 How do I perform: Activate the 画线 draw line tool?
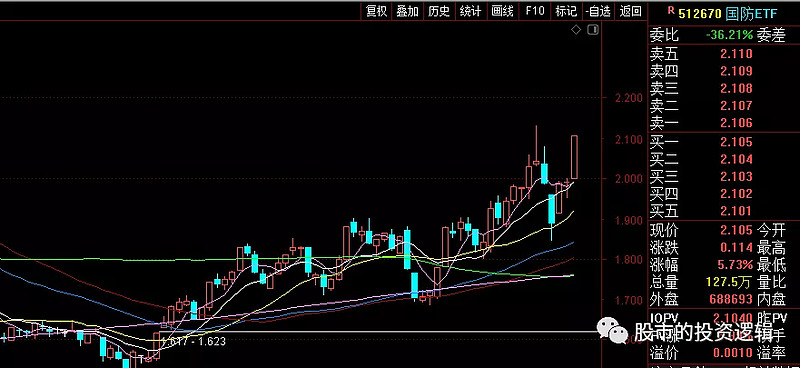tap(502, 11)
